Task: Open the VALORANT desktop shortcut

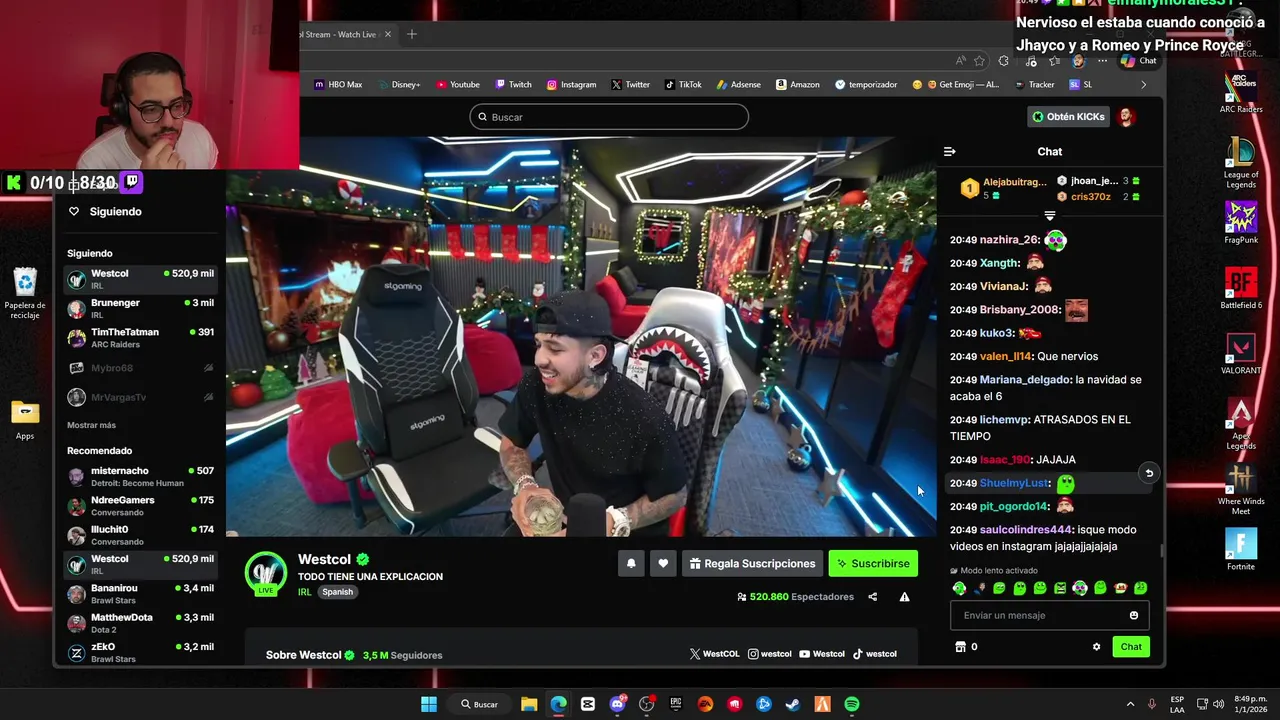Action: tap(1241, 355)
